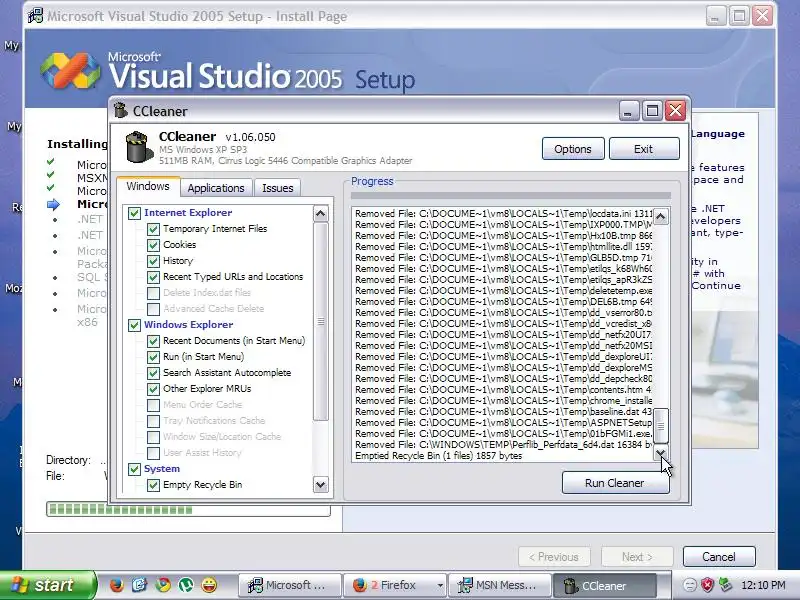Toggle Recent Documents (in Start Menu)
The image size is (800, 600).
tap(153, 341)
